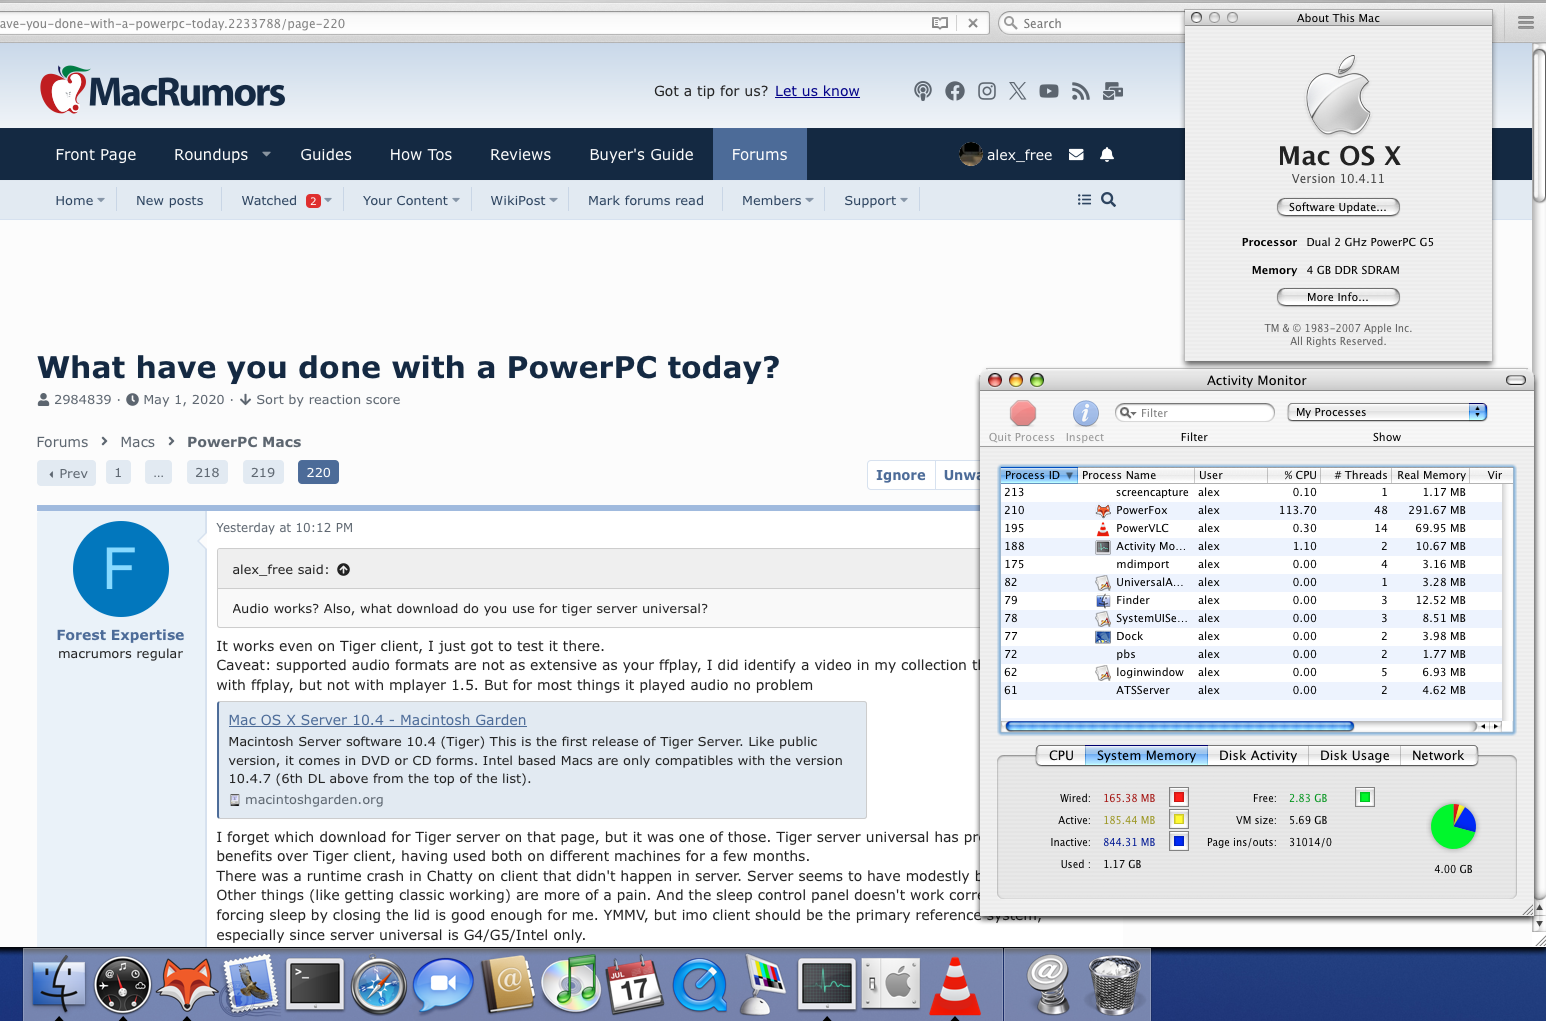Screen dimensions: 1546x1021
Task: Click the newsletter icon in MacRumors header
Action: tap(1113, 91)
